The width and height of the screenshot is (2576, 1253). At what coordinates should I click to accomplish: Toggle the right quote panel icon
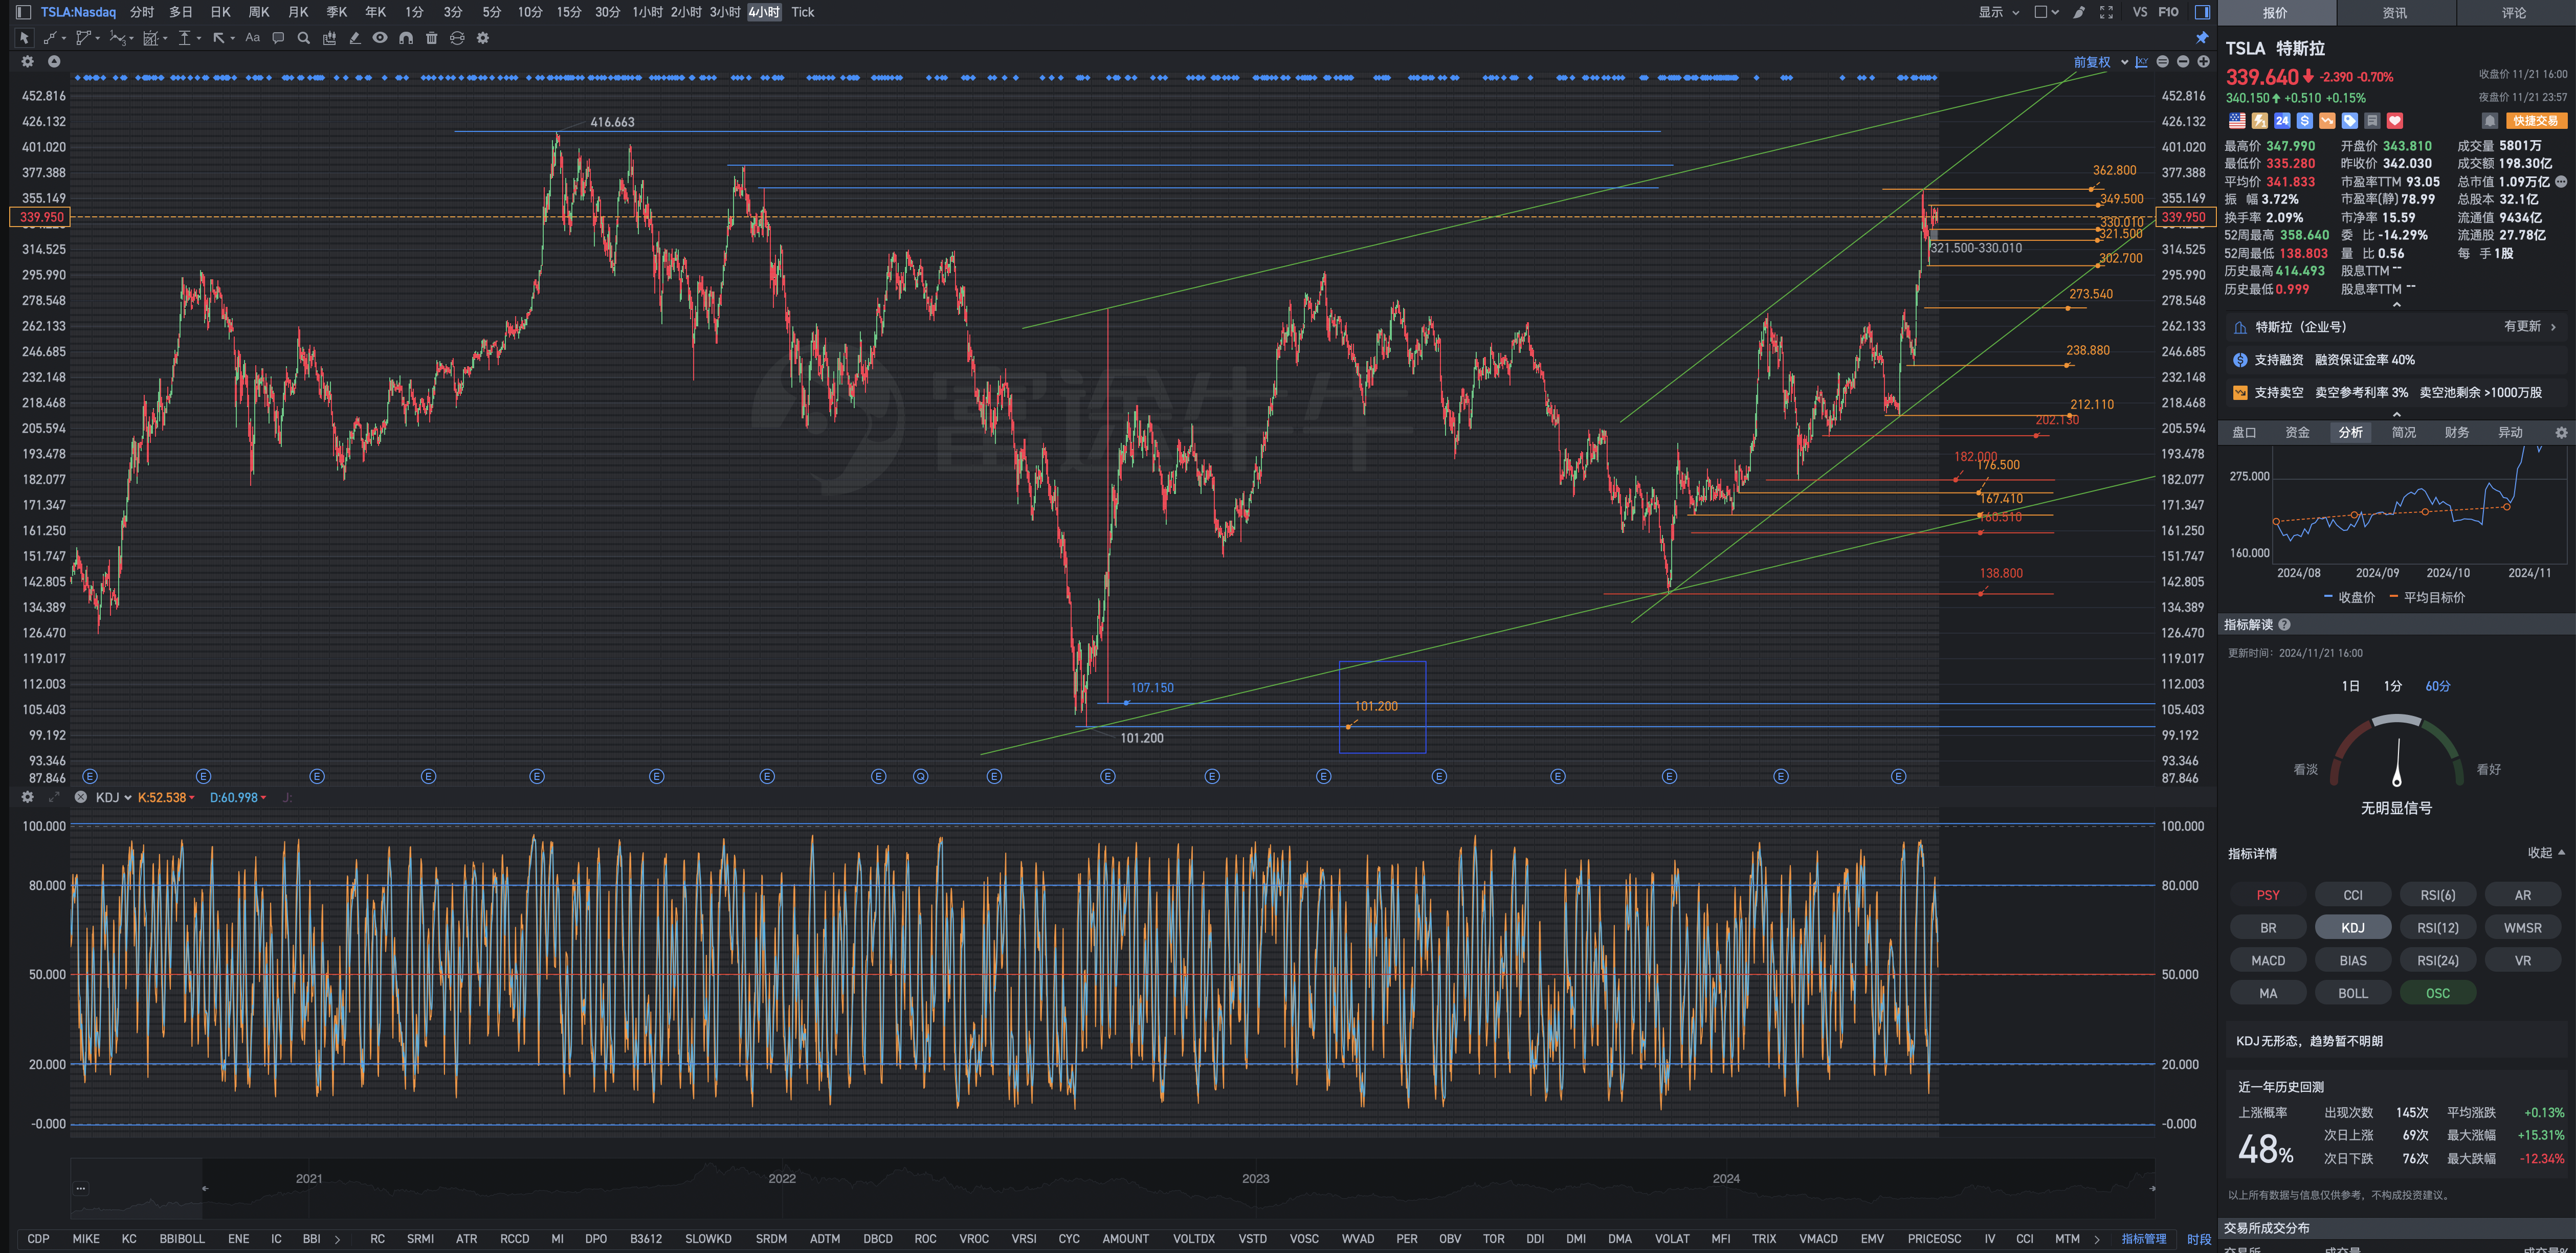pyautogui.click(x=2202, y=12)
